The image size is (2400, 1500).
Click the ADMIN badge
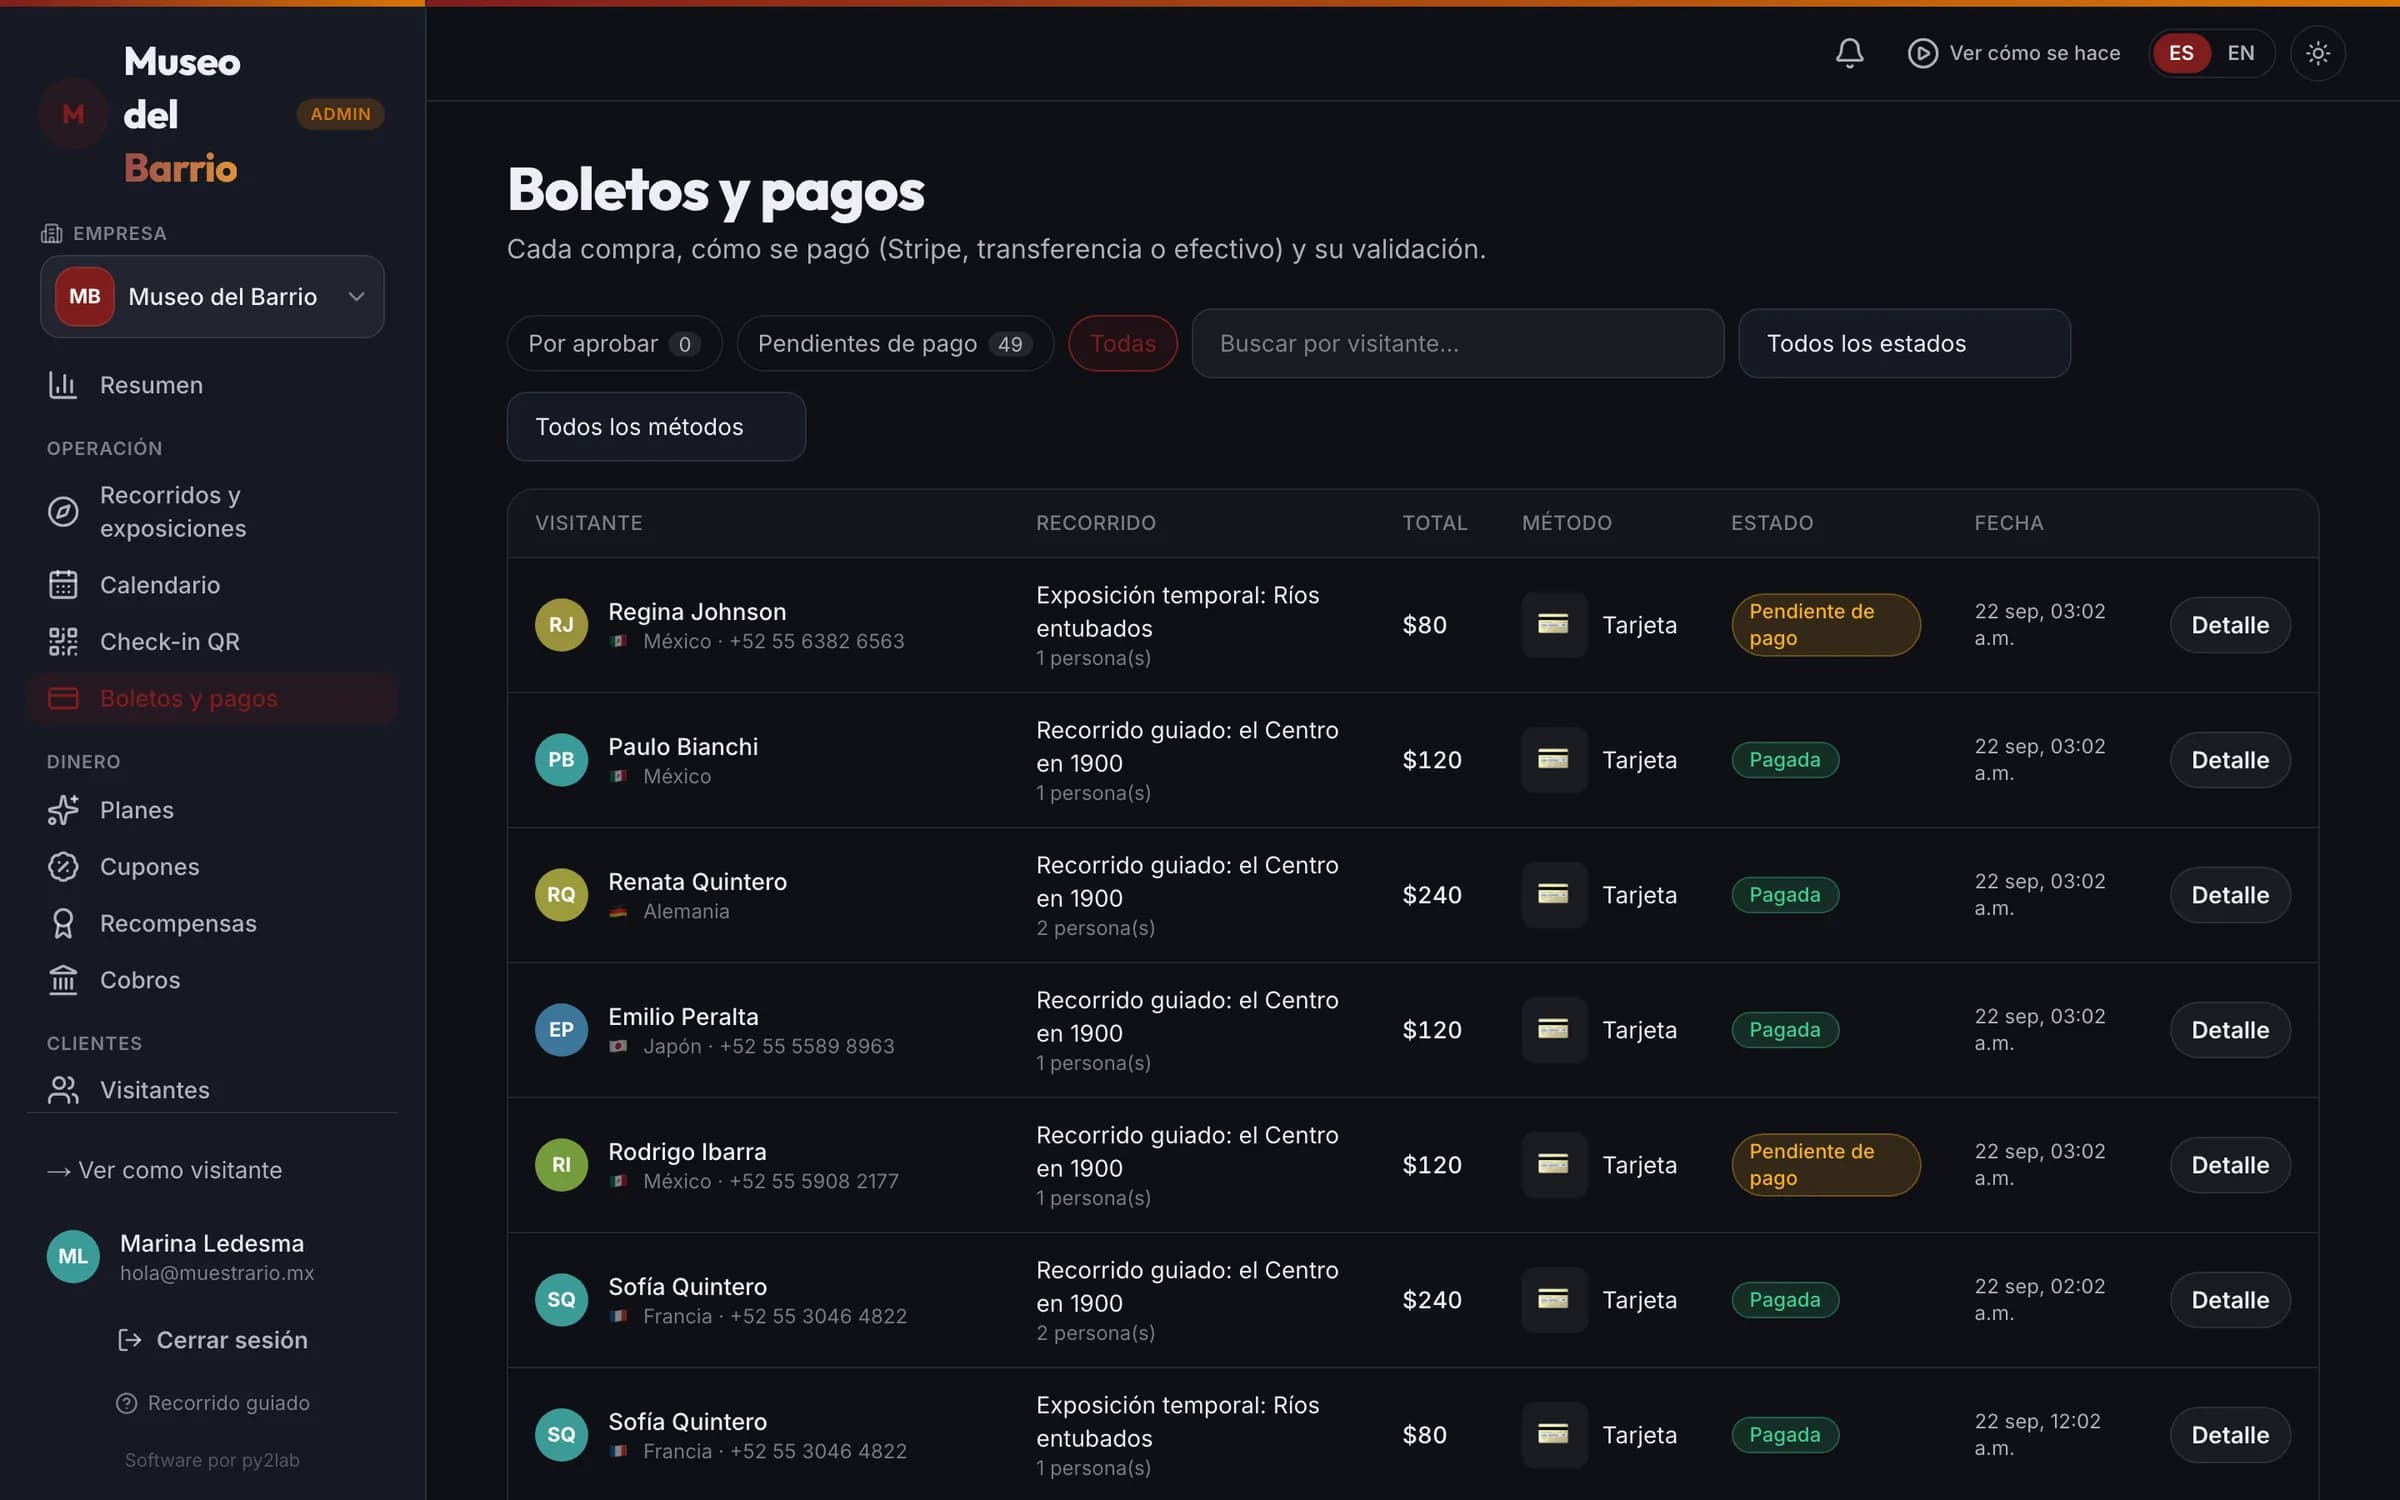point(340,114)
